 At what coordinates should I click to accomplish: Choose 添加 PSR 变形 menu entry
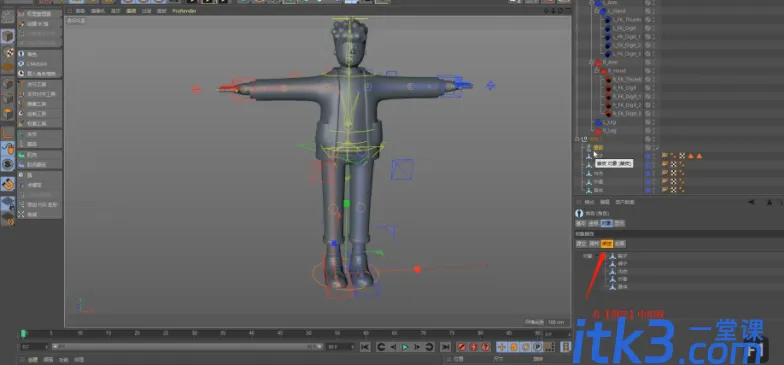point(42,204)
